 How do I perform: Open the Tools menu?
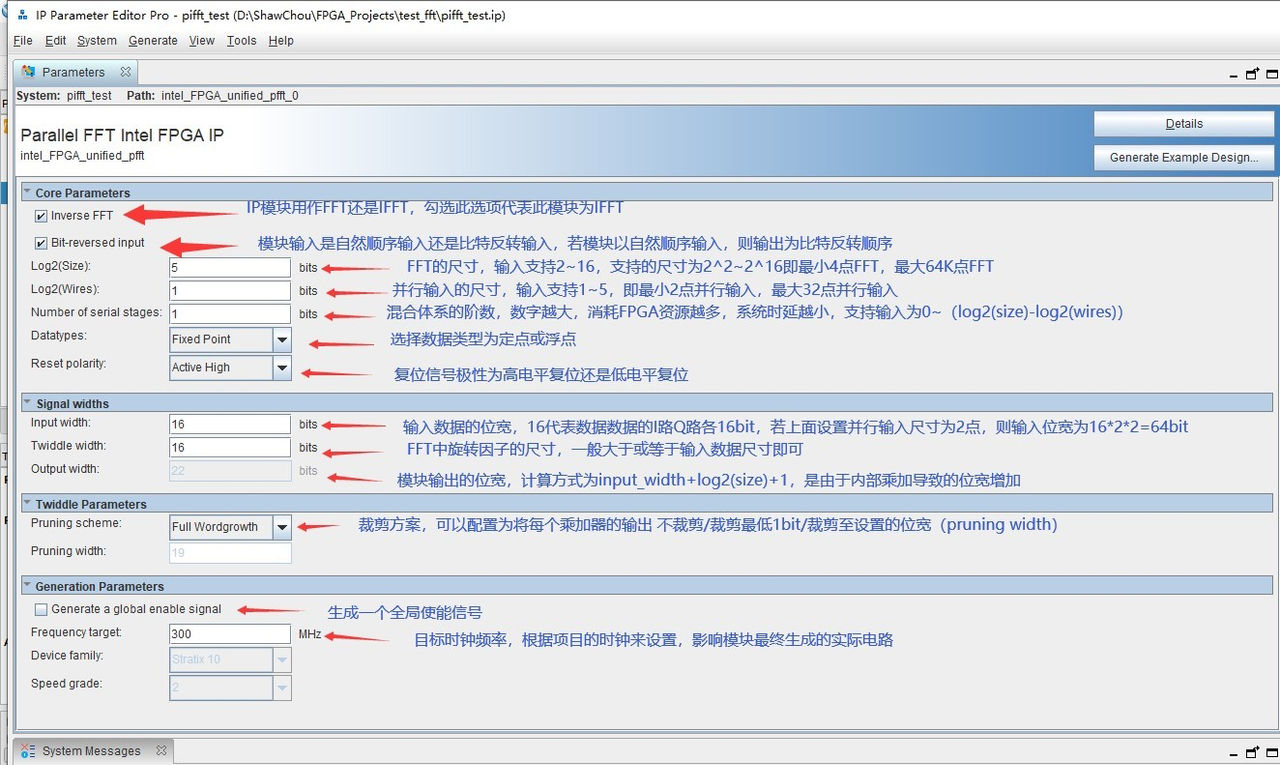[x=241, y=41]
